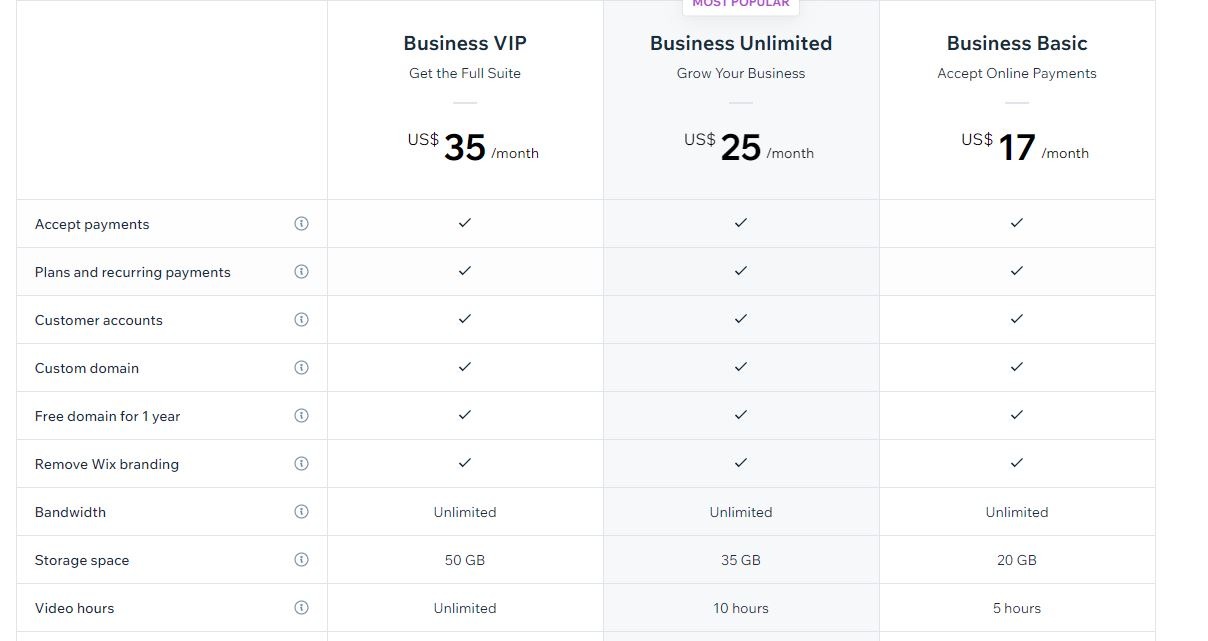The width and height of the screenshot is (1208, 641).
Task: Click Business Basic's Remove Wix branding checkmark
Action: click(1017, 463)
